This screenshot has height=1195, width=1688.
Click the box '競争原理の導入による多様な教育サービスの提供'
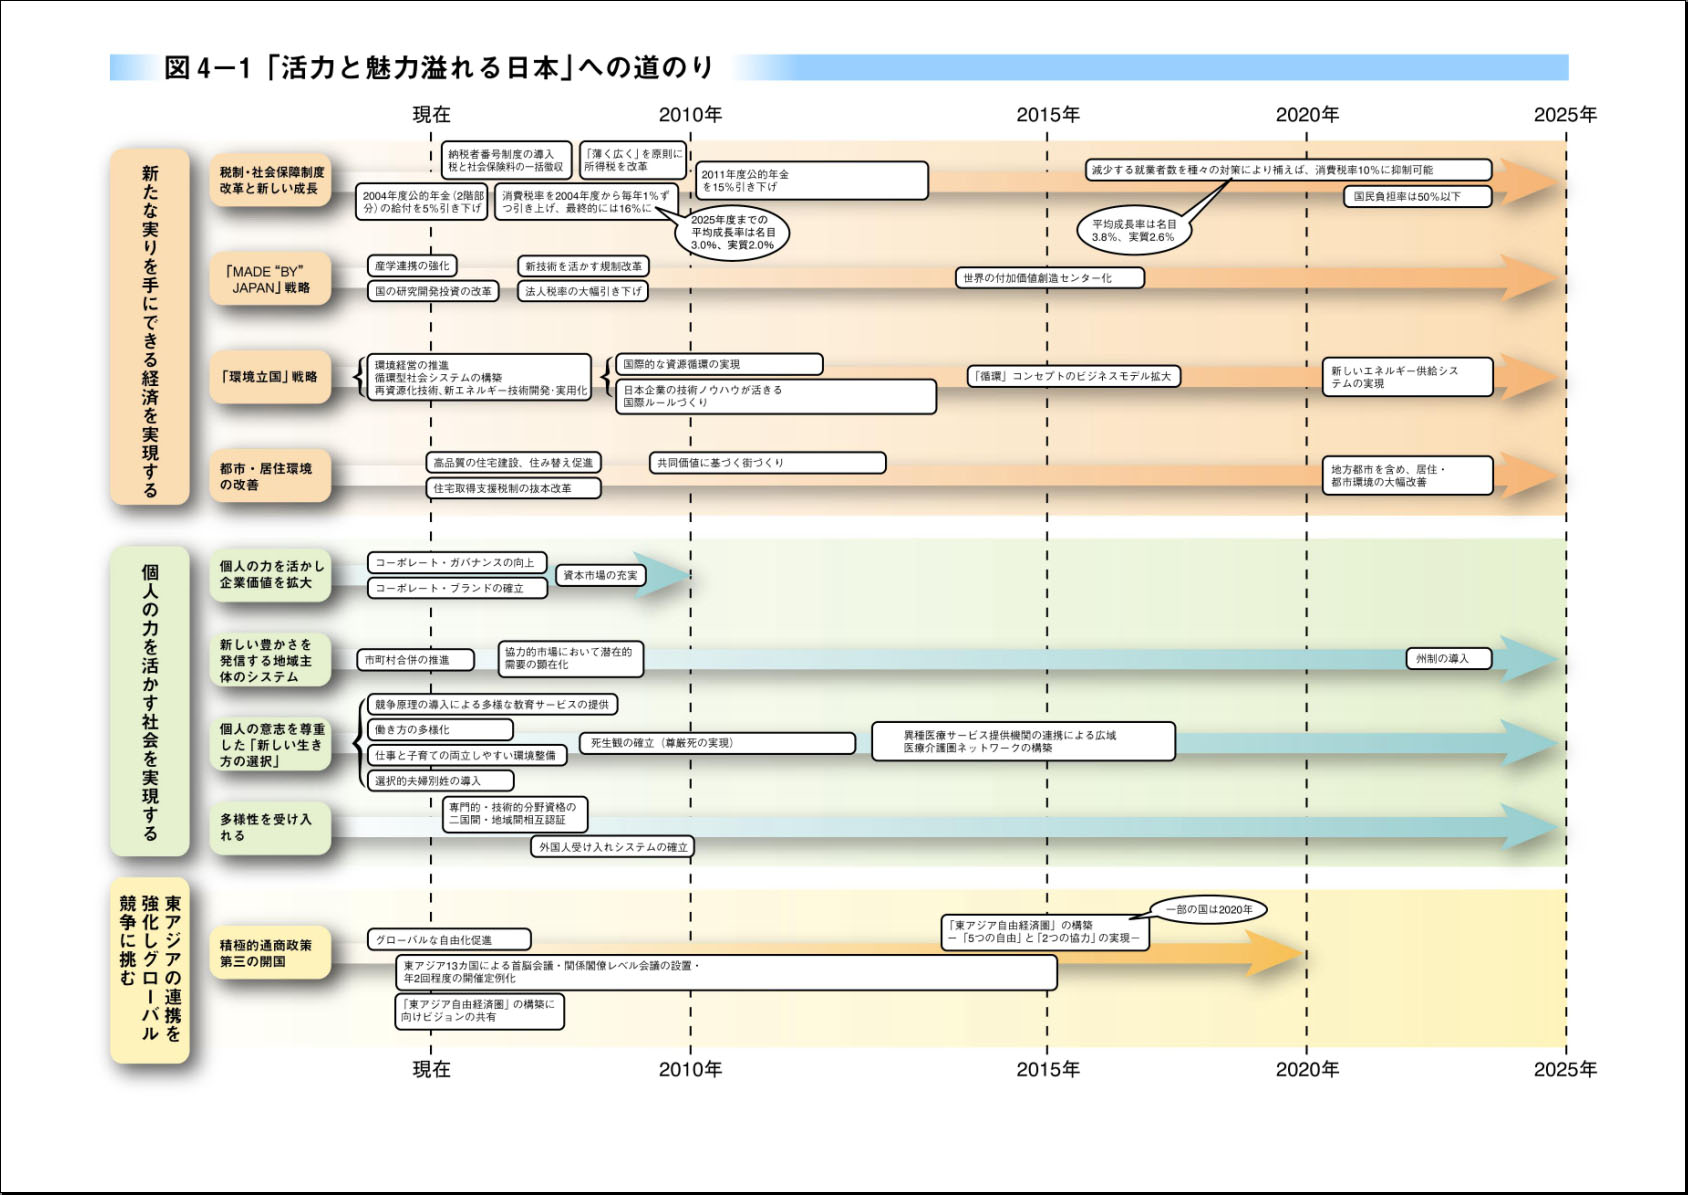(492, 704)
